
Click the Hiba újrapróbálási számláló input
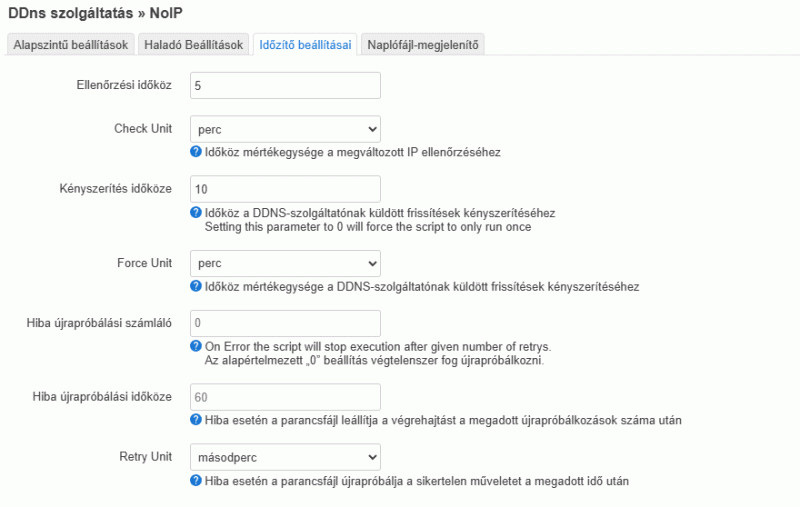point(285,323)
